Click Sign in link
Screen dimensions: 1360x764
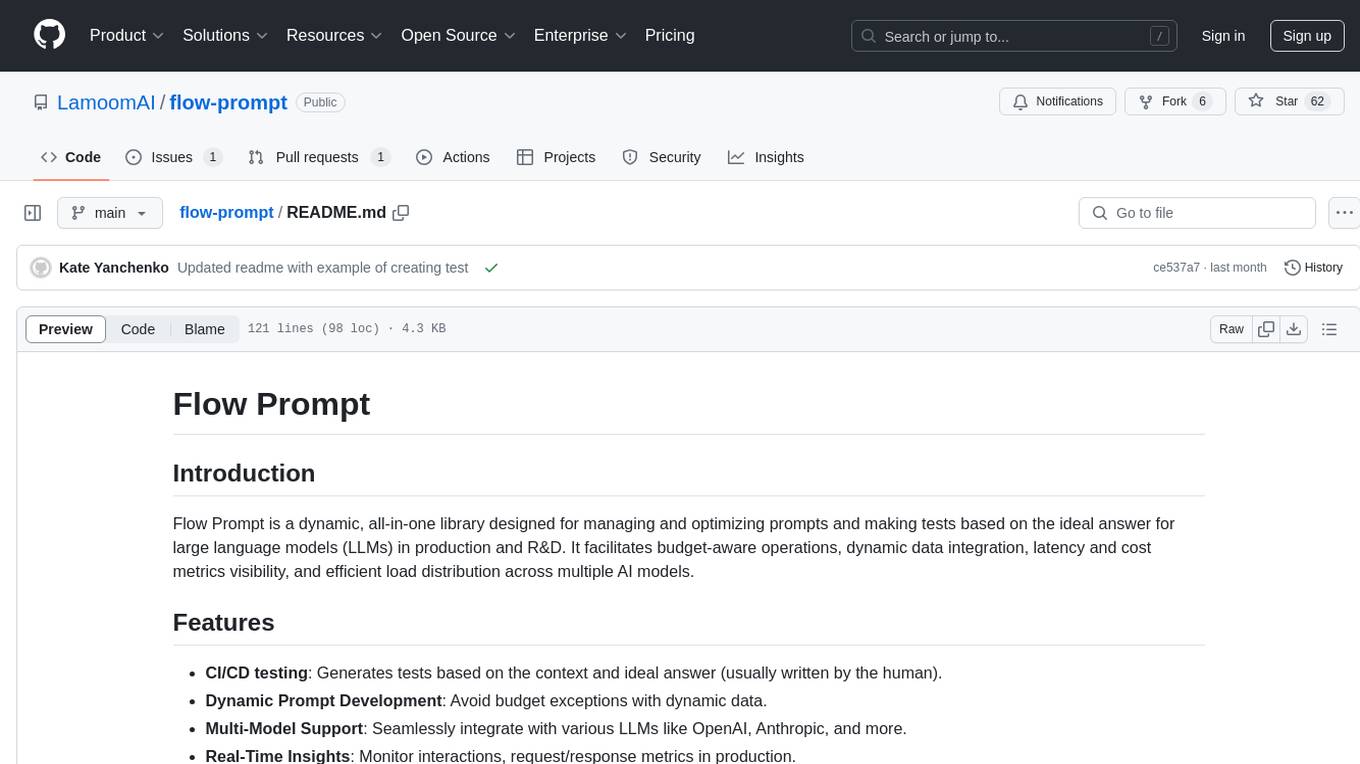click(1223, 36)
